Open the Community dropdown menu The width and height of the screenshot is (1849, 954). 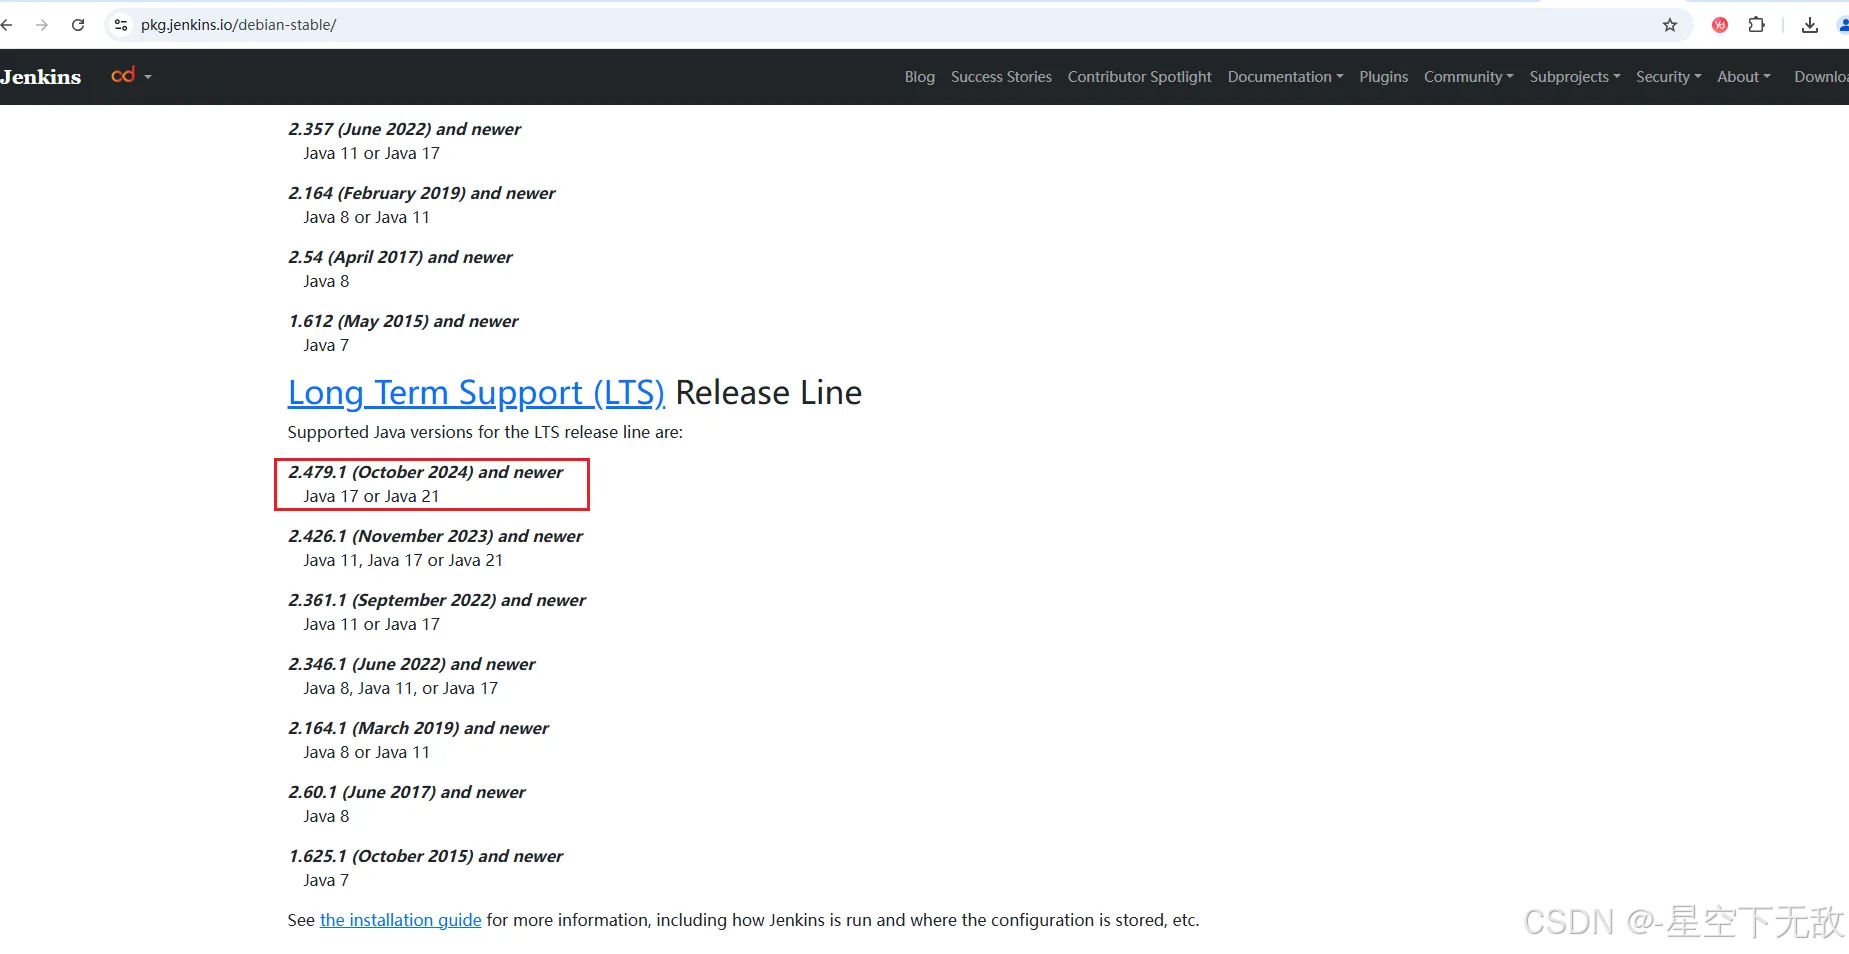coord(1468,77)
